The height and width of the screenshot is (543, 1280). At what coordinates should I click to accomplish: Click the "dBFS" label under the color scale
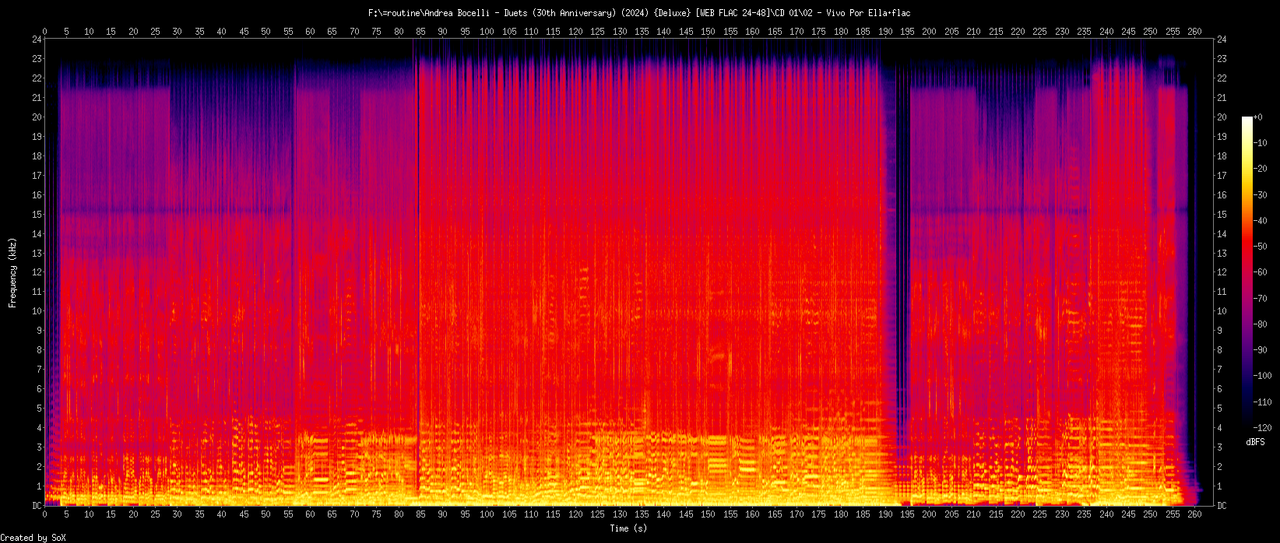1255,441
